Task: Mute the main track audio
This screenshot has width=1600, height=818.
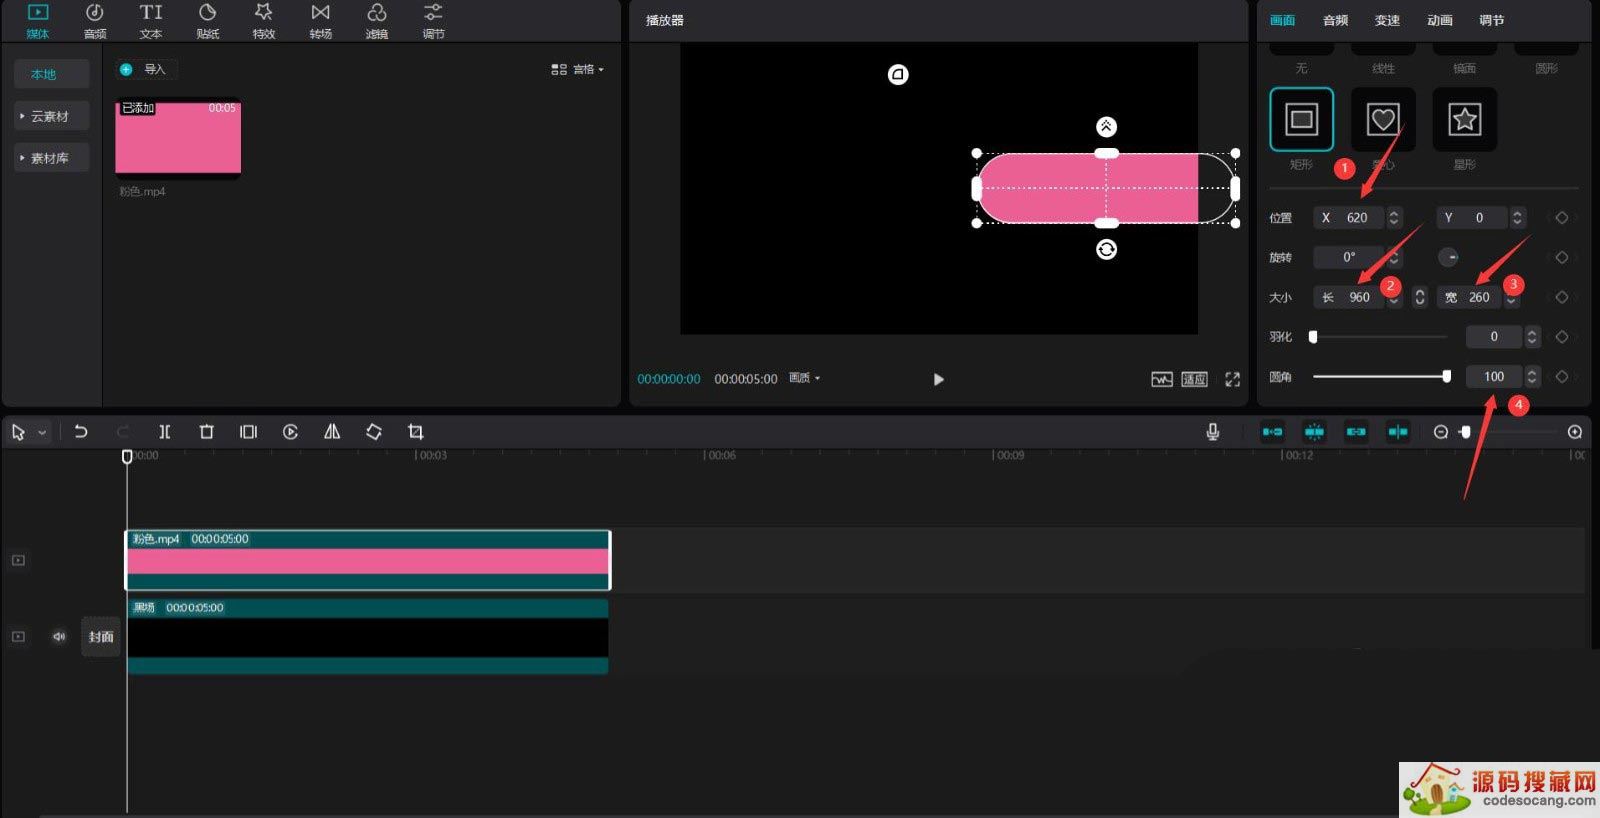Action: click(x=59, y=637)
